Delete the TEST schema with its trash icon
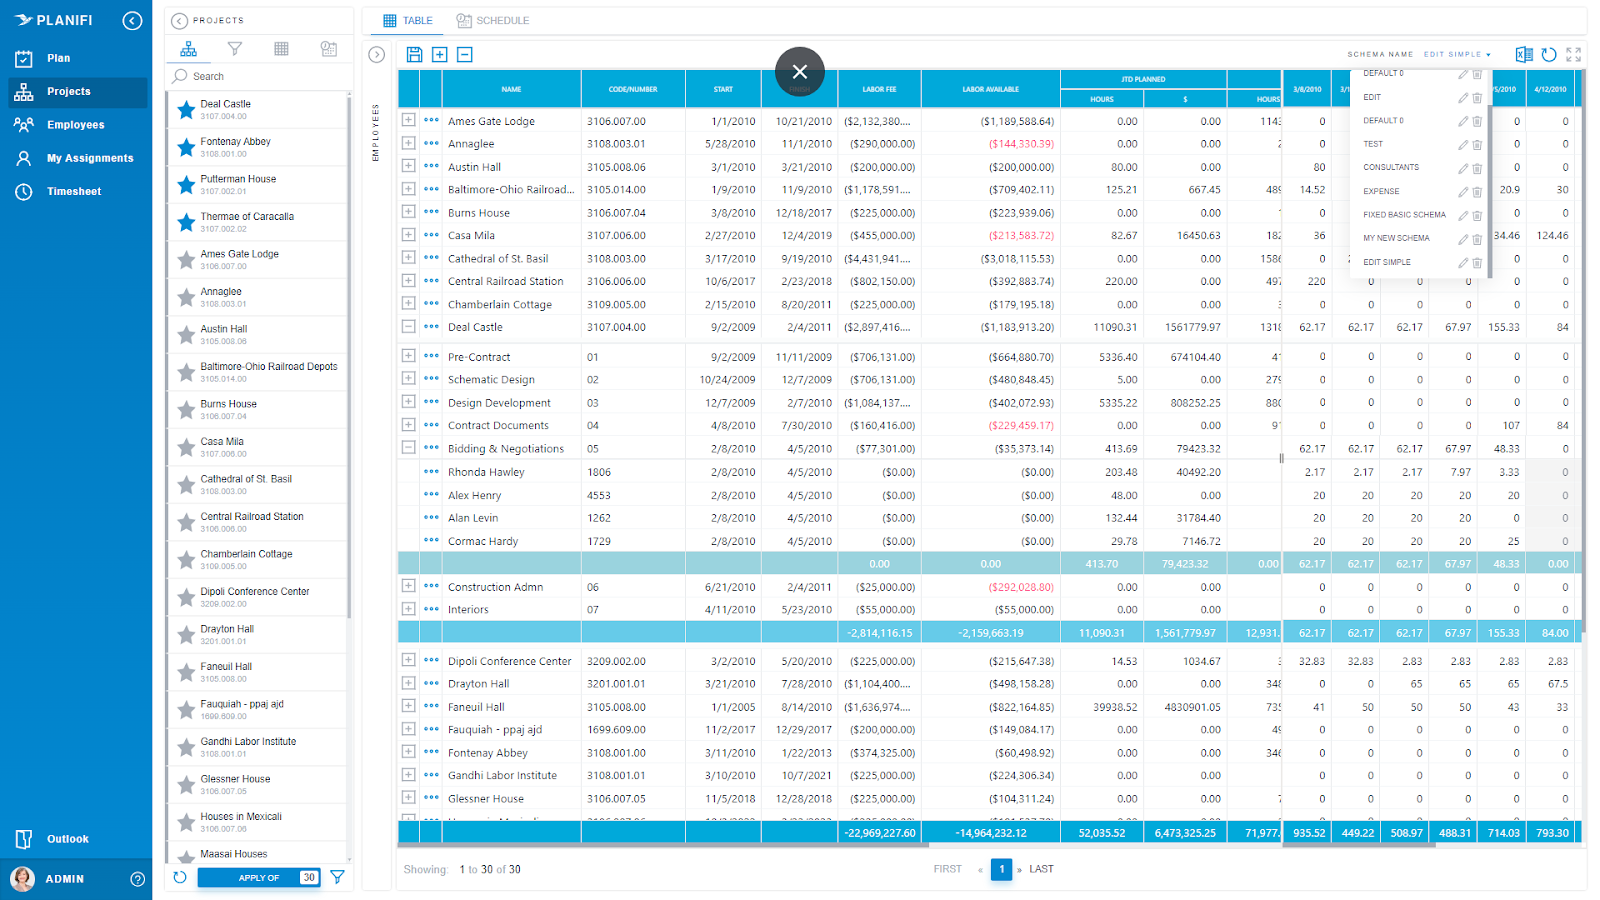This screenshot has width=1600, height=900. coord(1477,145)
